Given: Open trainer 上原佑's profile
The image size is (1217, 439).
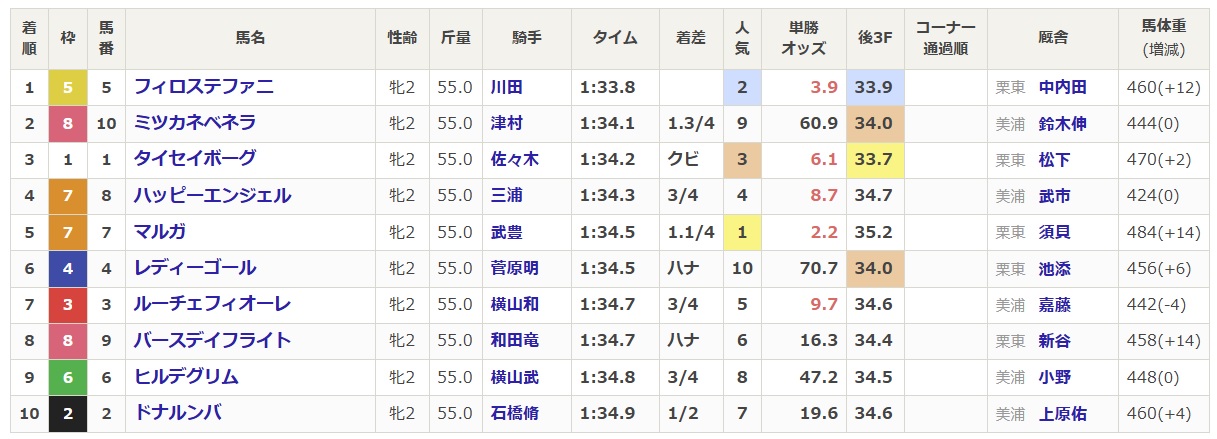Looking at the screenshot, I should 1062,413.
